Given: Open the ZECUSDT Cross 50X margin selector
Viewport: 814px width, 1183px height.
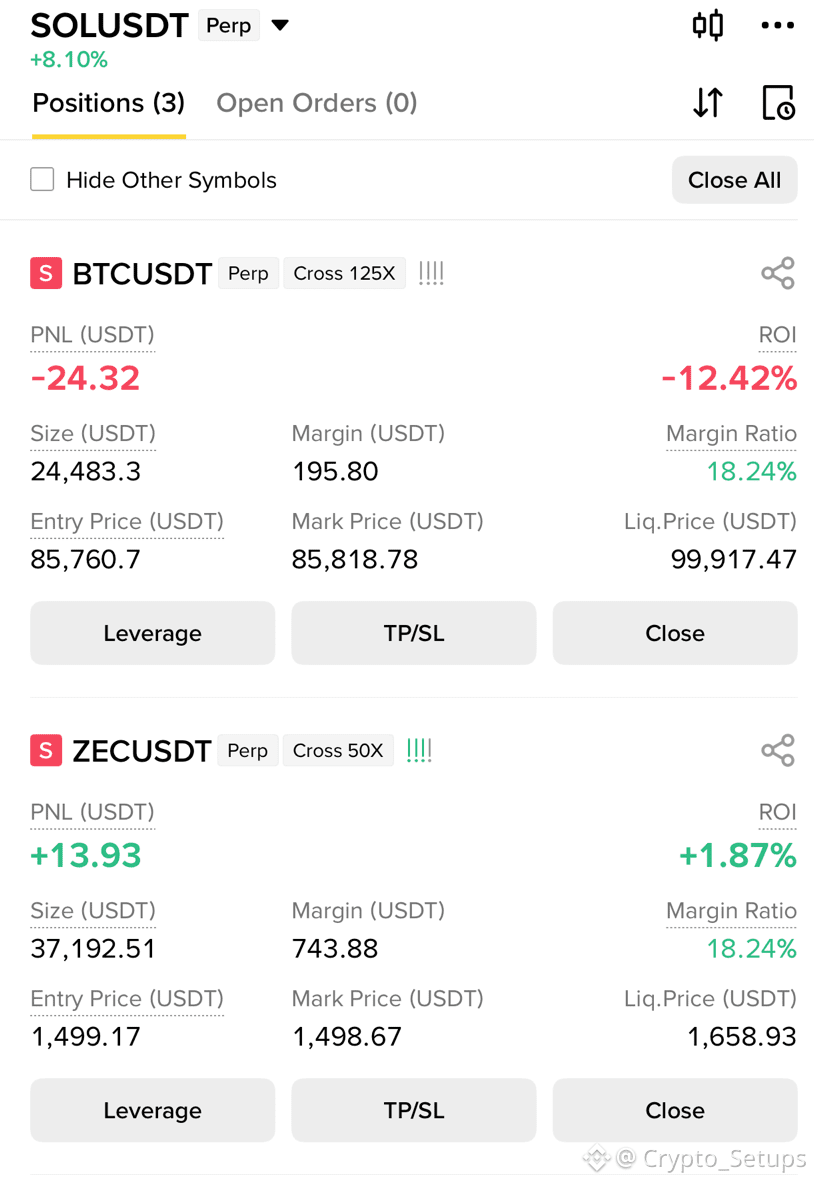Looking at the screenshot, I should pyautogui.click(x=338, y=751).
